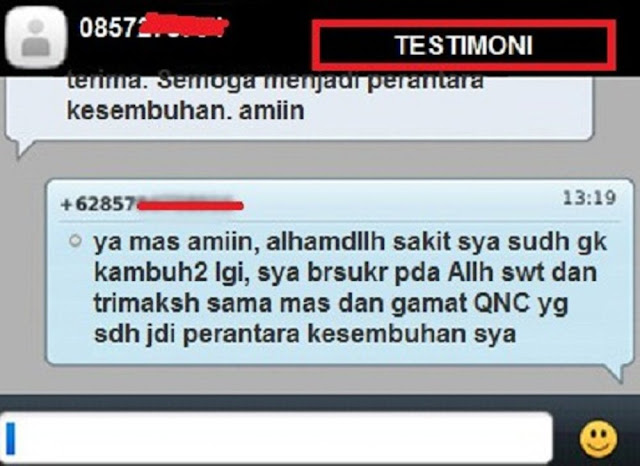Image resolution: width=640 pixels, height=466 pixels.
Task: Focus the message text input field
Action: pos(276,439)
